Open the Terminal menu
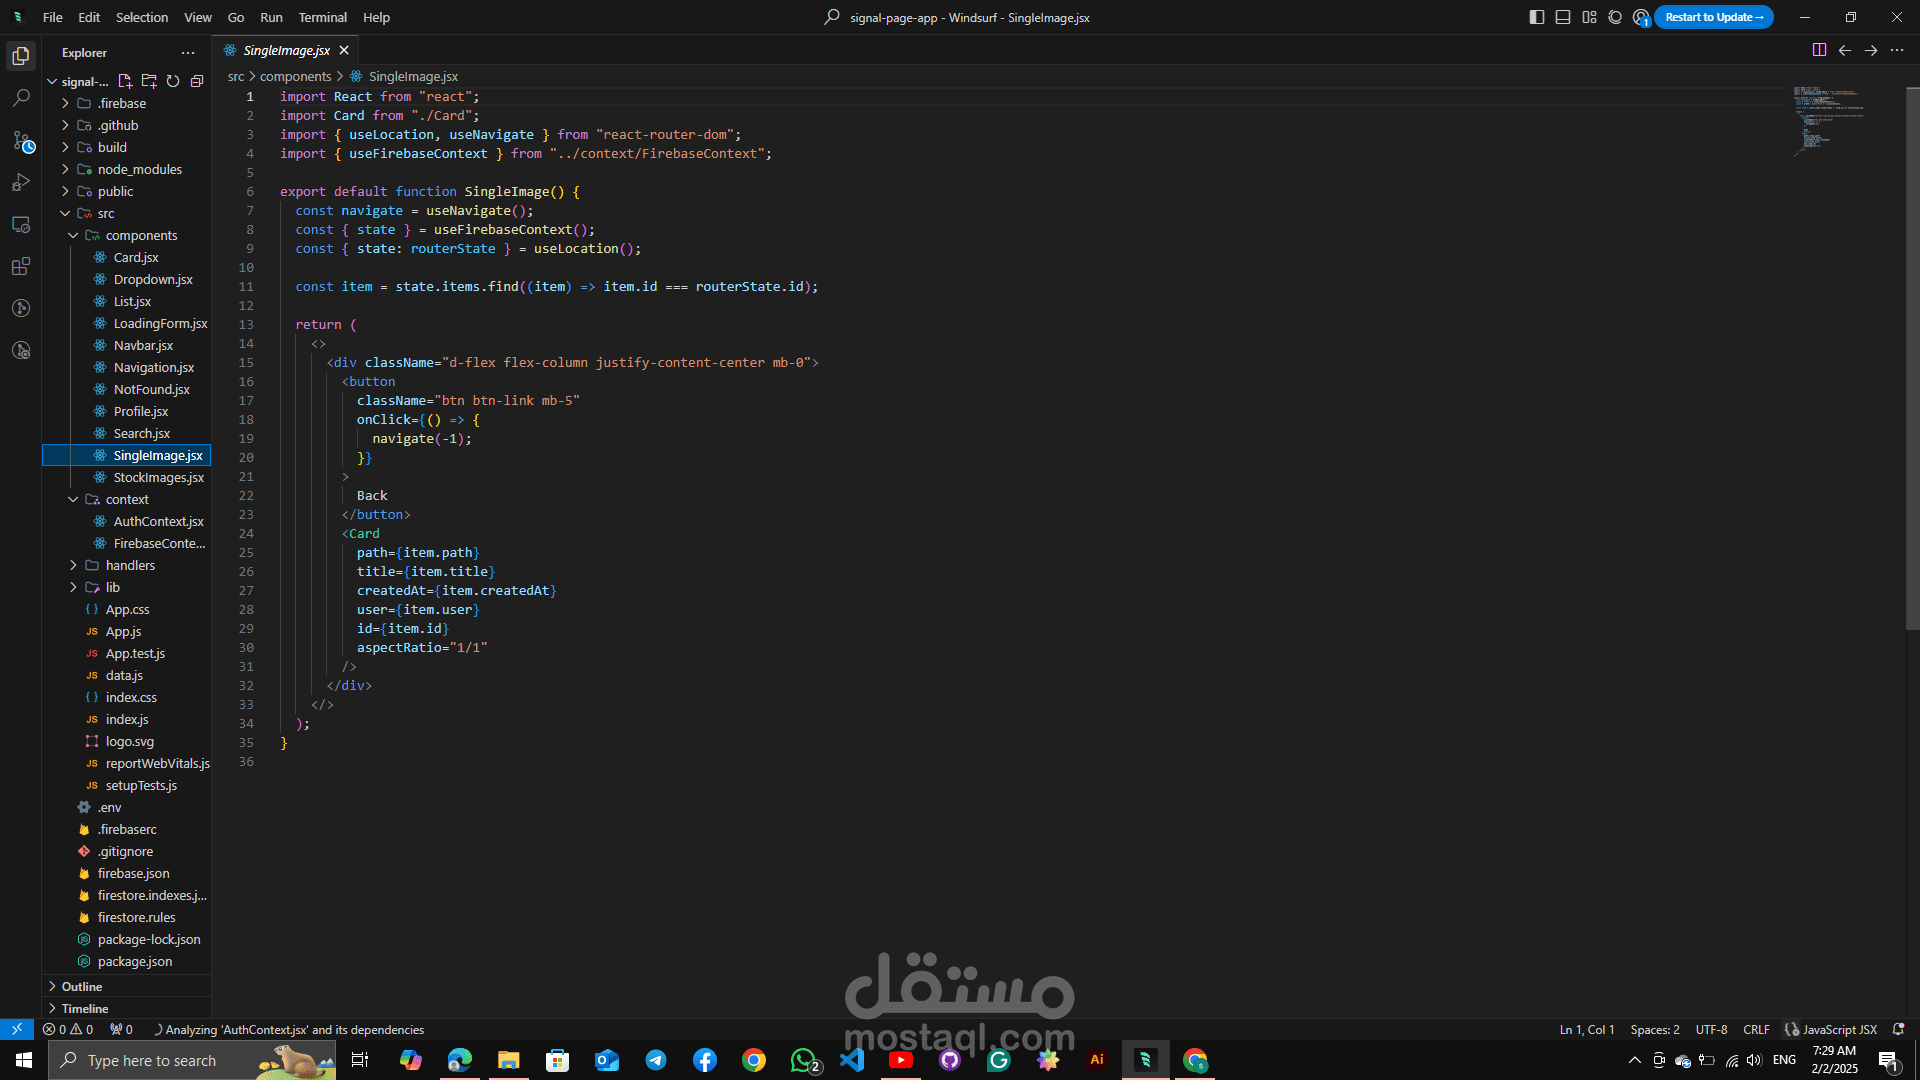 click(322, 17)
